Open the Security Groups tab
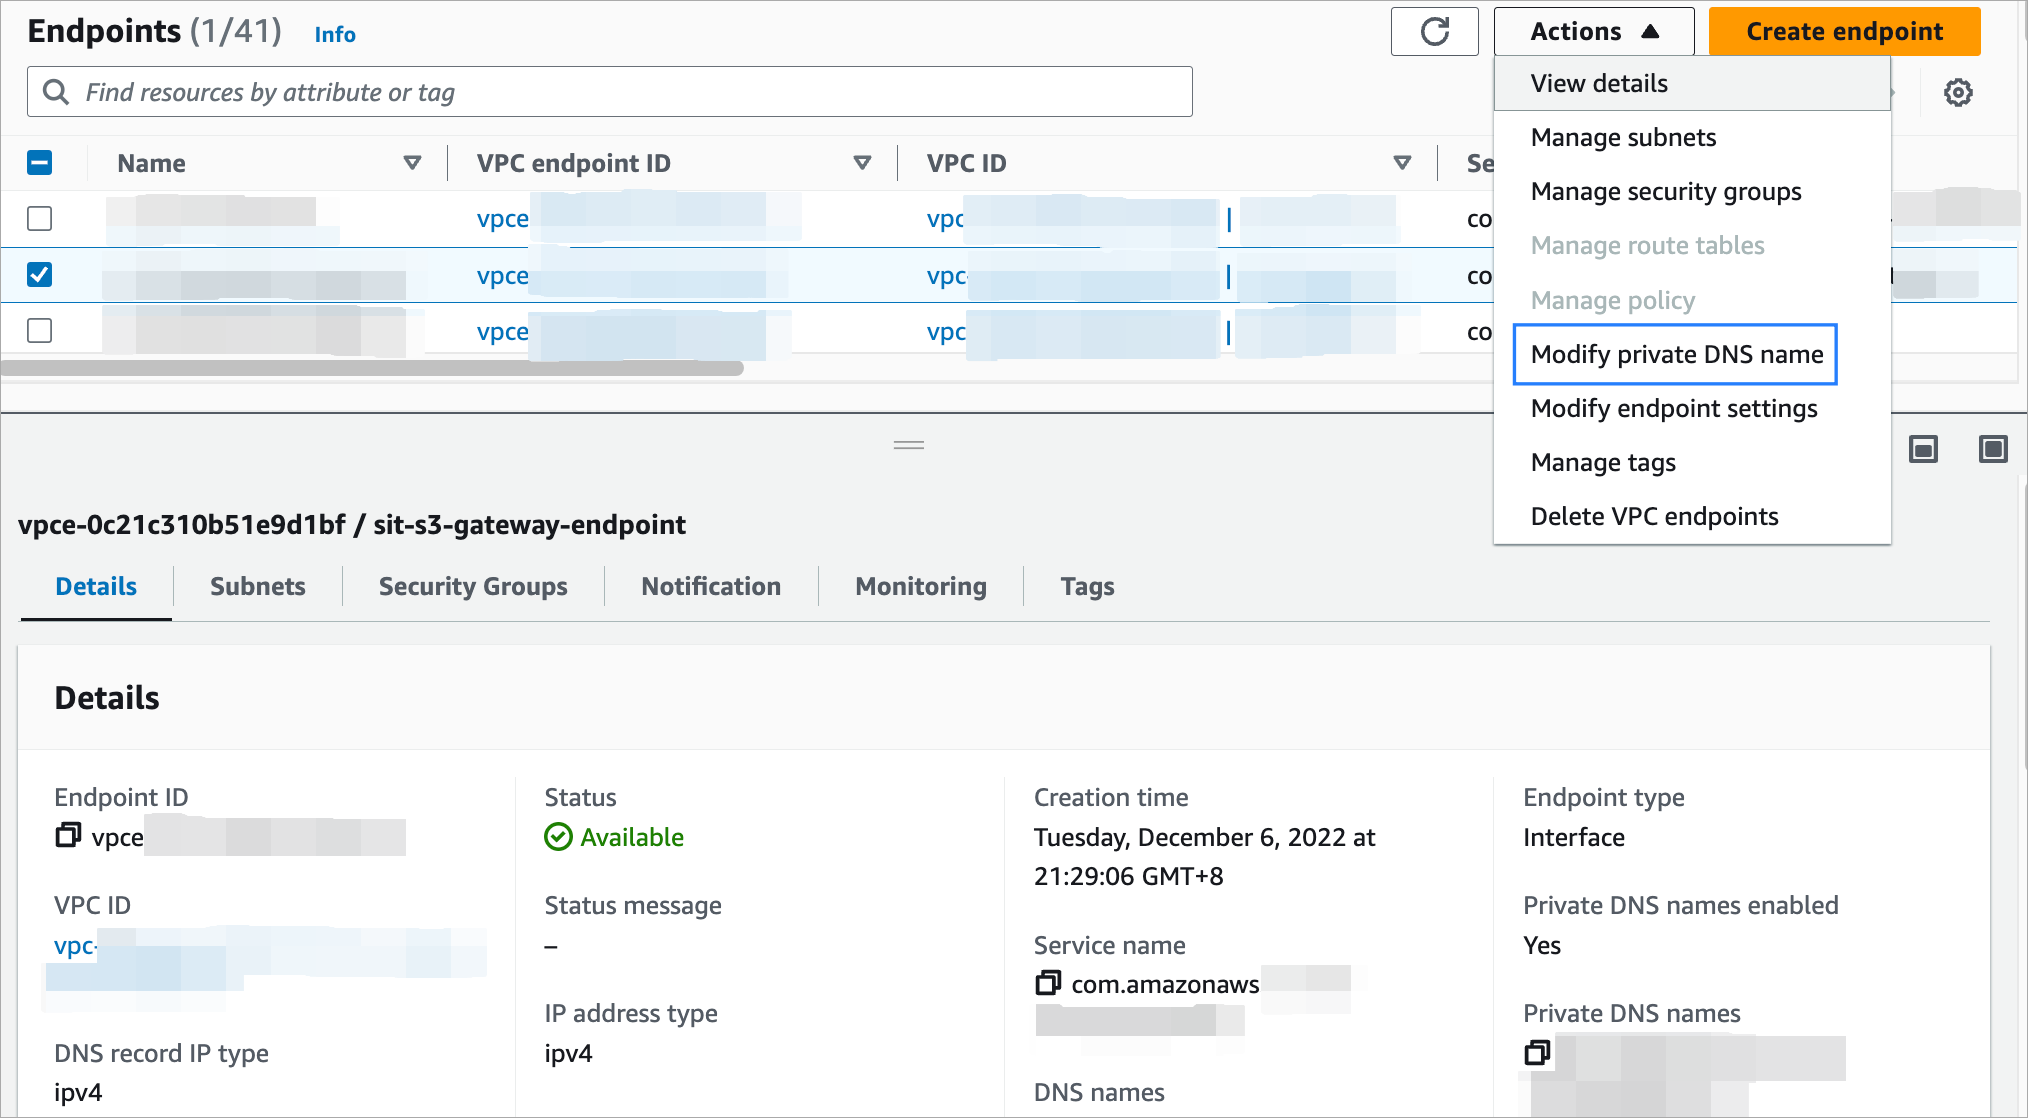Screen dimensions: 2028x1118 click(x=473, y=586)
